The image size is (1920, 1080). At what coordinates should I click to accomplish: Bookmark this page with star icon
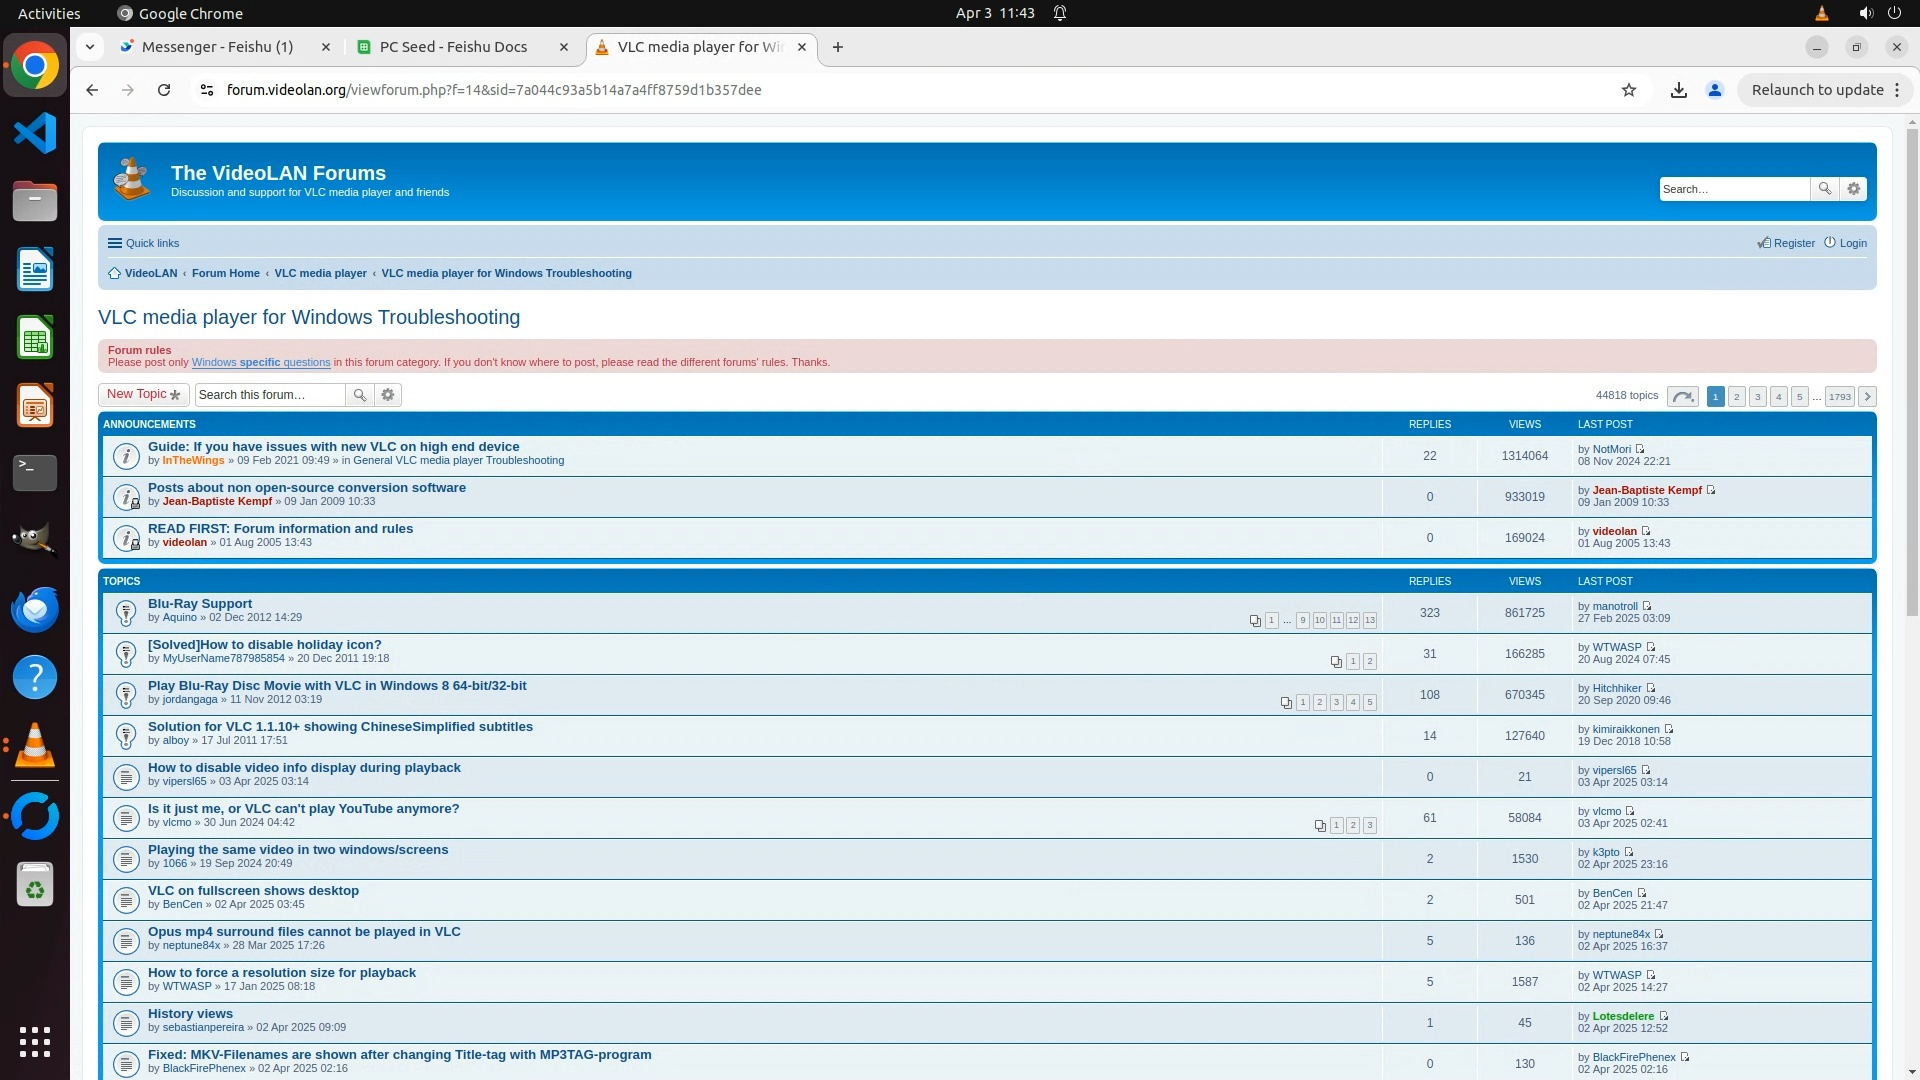tap(1628, 90)
